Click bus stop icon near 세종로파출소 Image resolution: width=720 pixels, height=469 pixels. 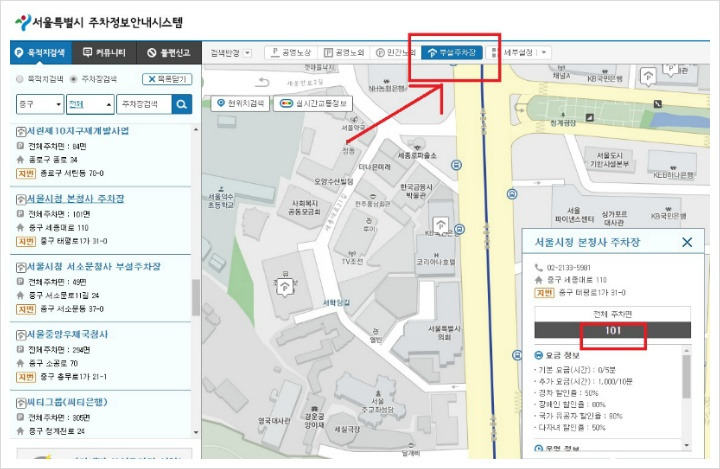coord(456,165)
